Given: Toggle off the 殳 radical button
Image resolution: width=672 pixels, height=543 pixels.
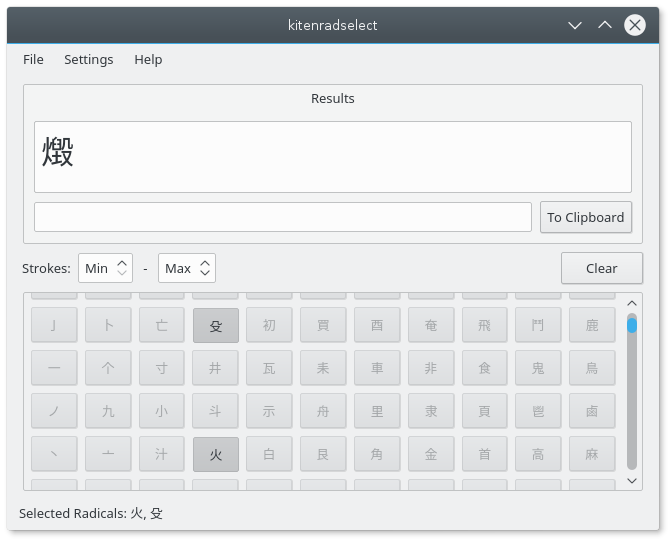Looking at the screenshot, I should coord(215,325).
